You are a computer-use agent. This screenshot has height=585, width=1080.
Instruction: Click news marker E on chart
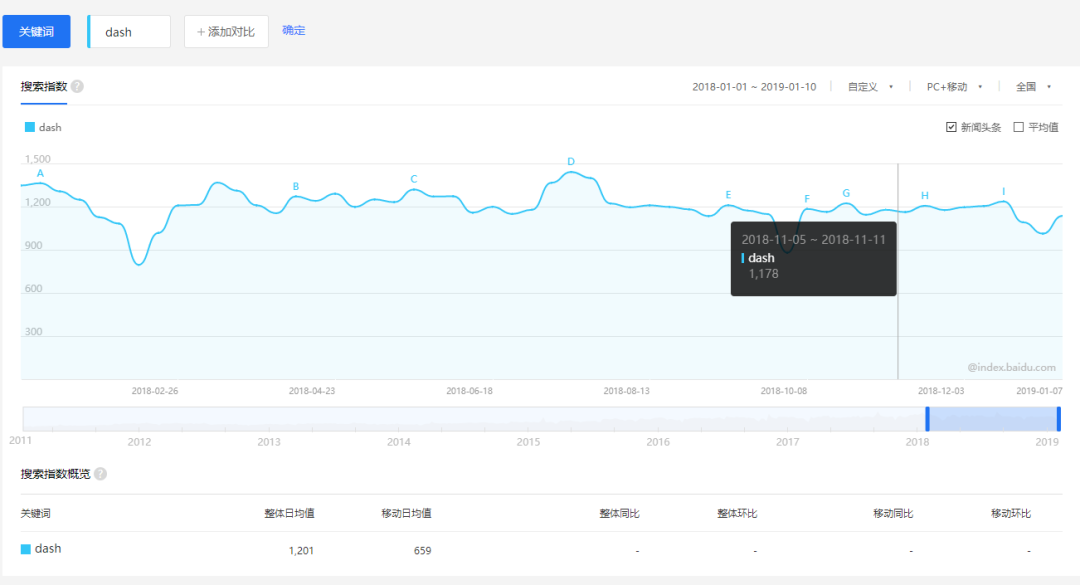[728, 195]
